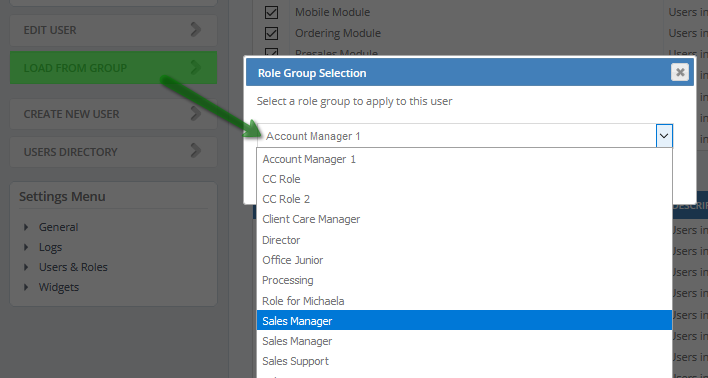The image size is (708, 378).
Task: Expand Widgets in Settings Menu
Action: 26,287
